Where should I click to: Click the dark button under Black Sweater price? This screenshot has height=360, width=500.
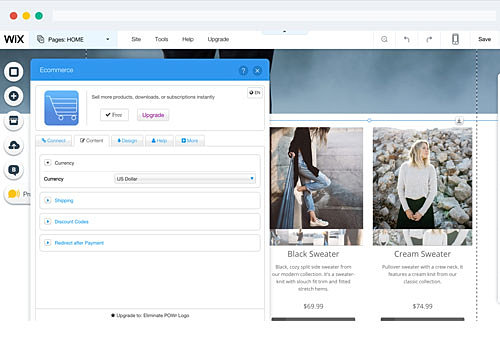pyautogui.click(x=313, y=319)
